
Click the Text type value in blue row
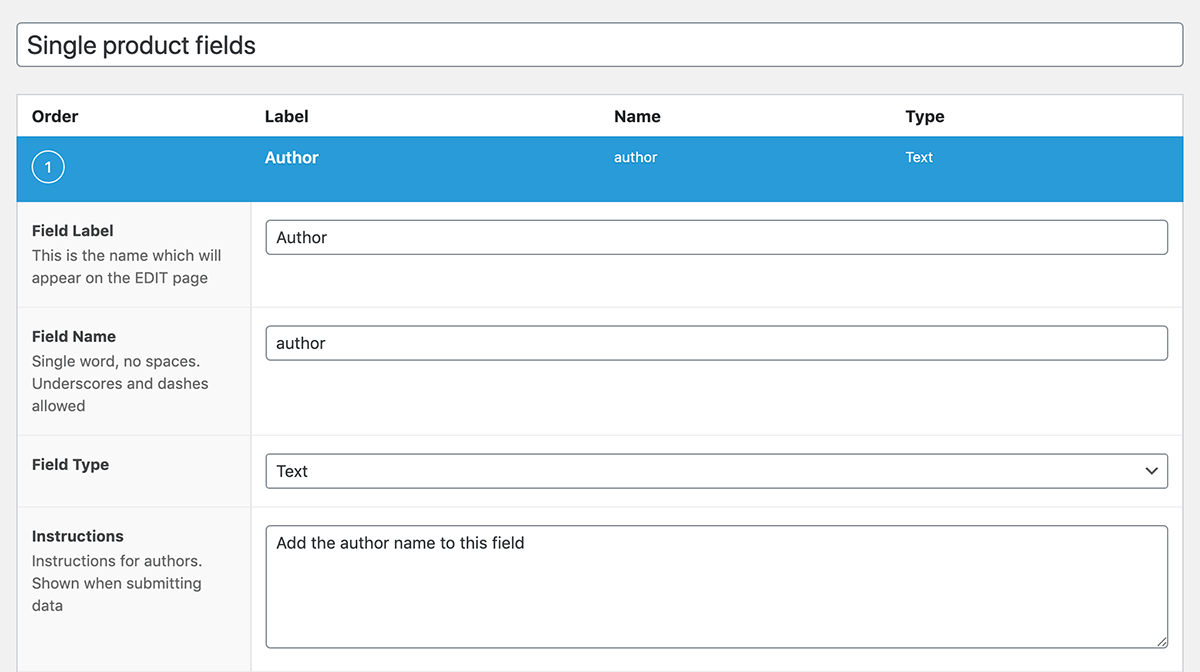click(x=918, y=158)
